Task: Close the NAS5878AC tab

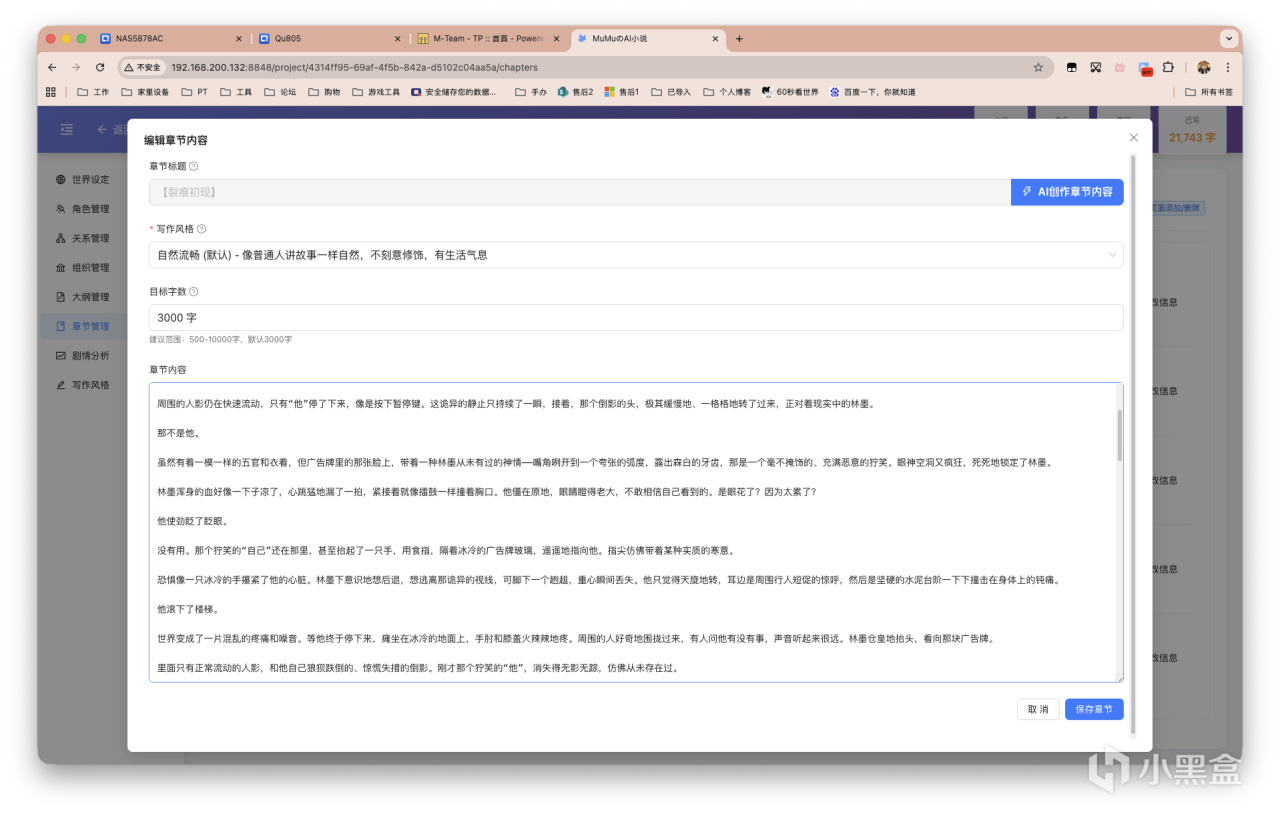Action: [x=238, y=39]
